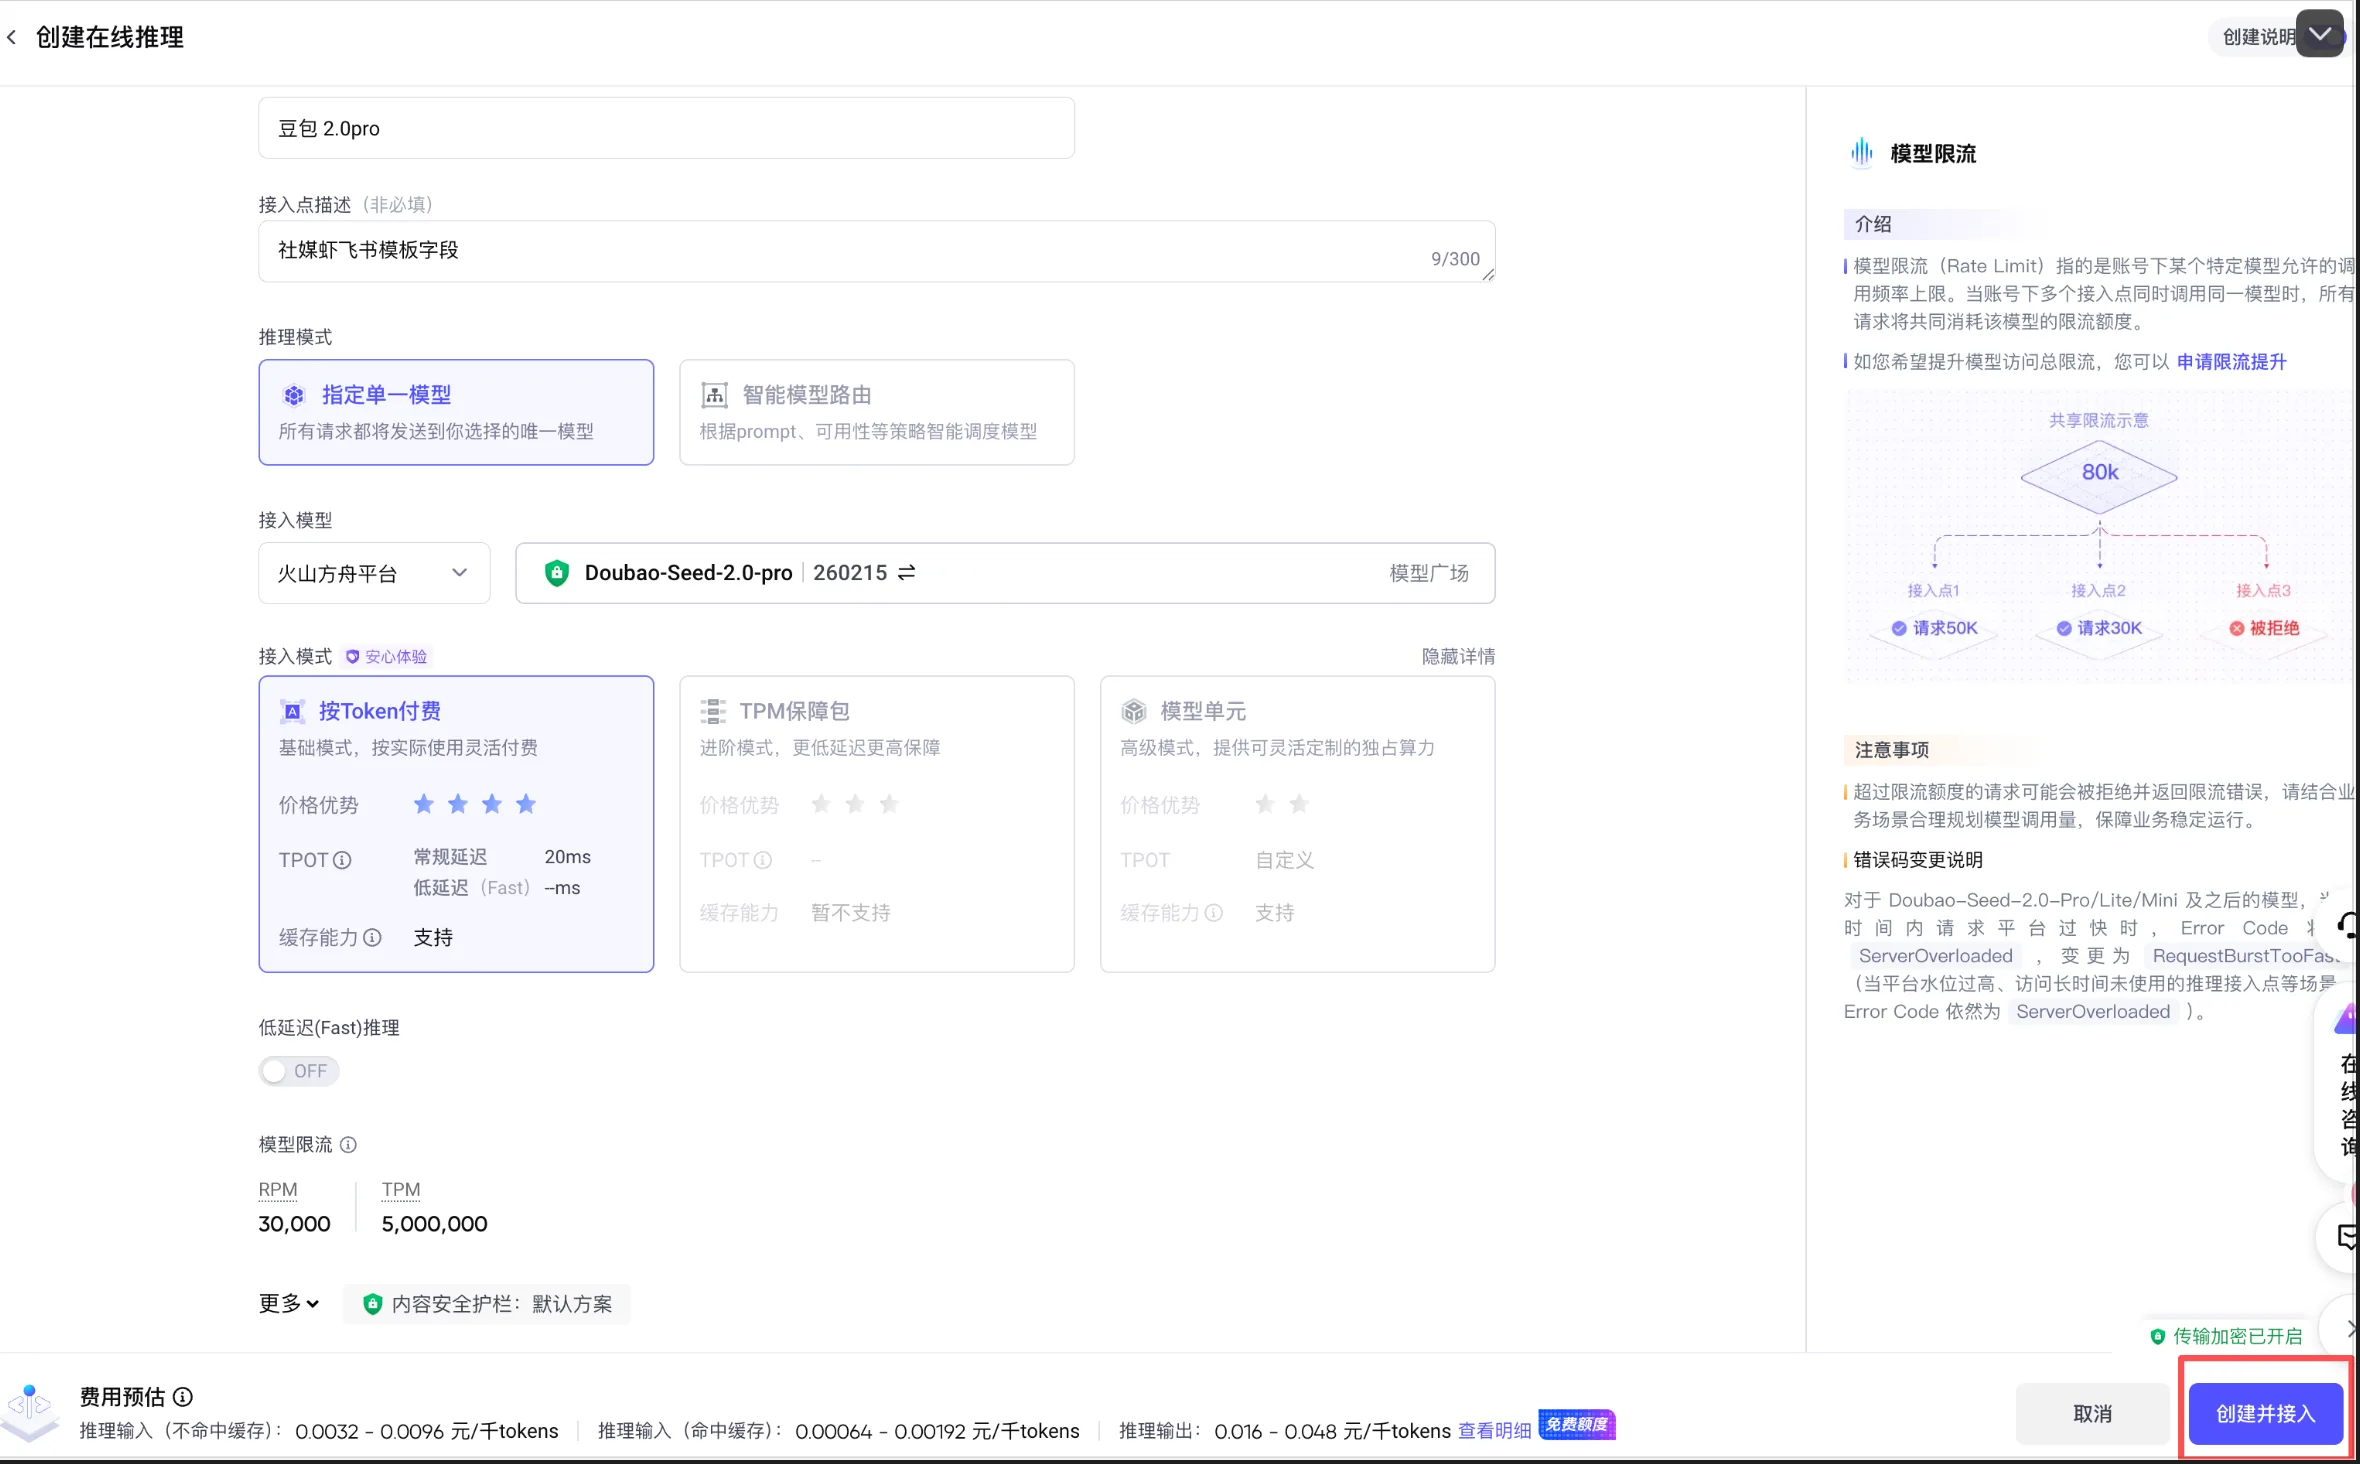Click the 30,000 RPM value
The width and height of the screenshot is (2360, 1464).
click(x=295, y=1224)
